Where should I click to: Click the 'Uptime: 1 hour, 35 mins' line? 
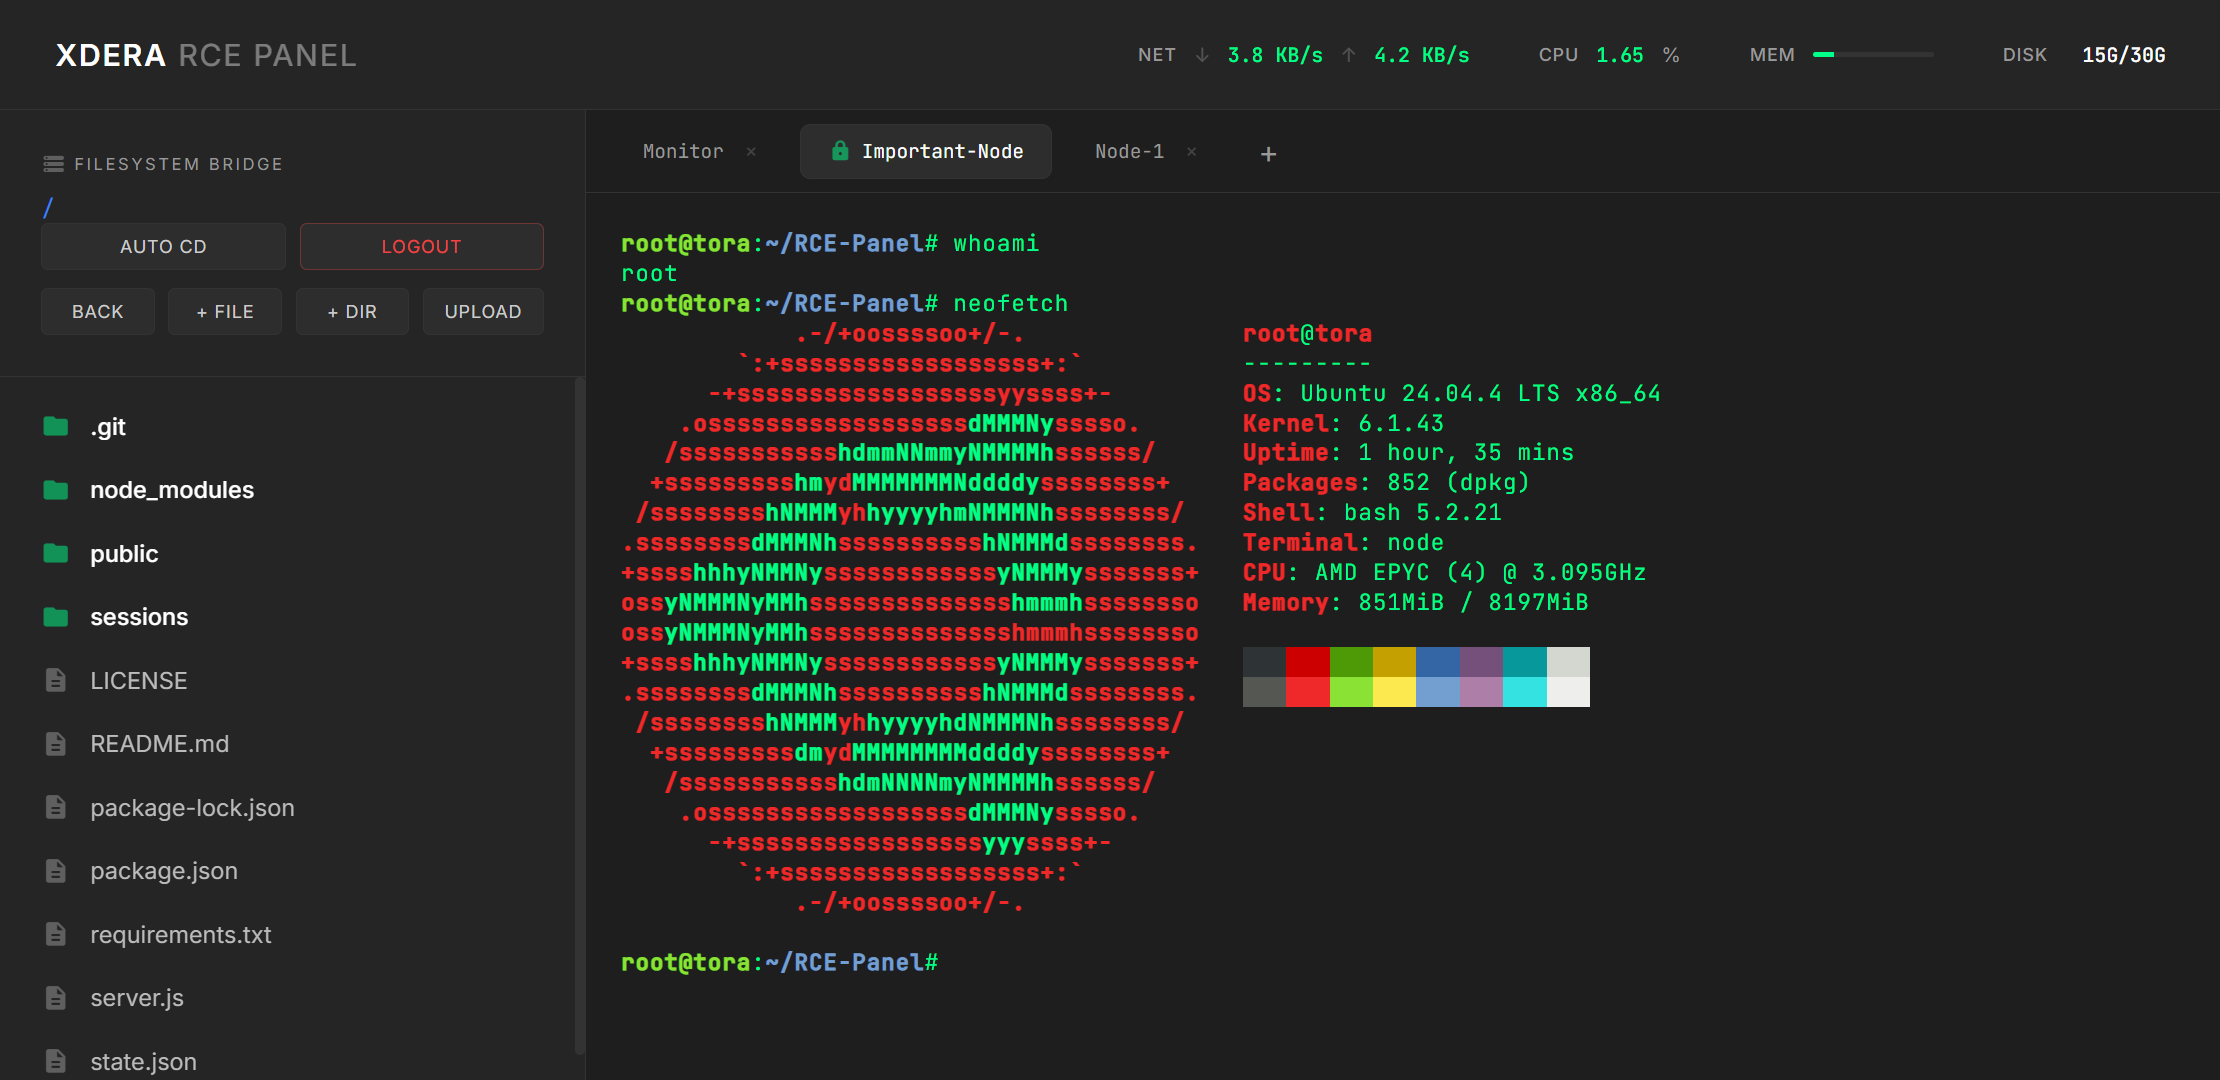point(1408,453)
